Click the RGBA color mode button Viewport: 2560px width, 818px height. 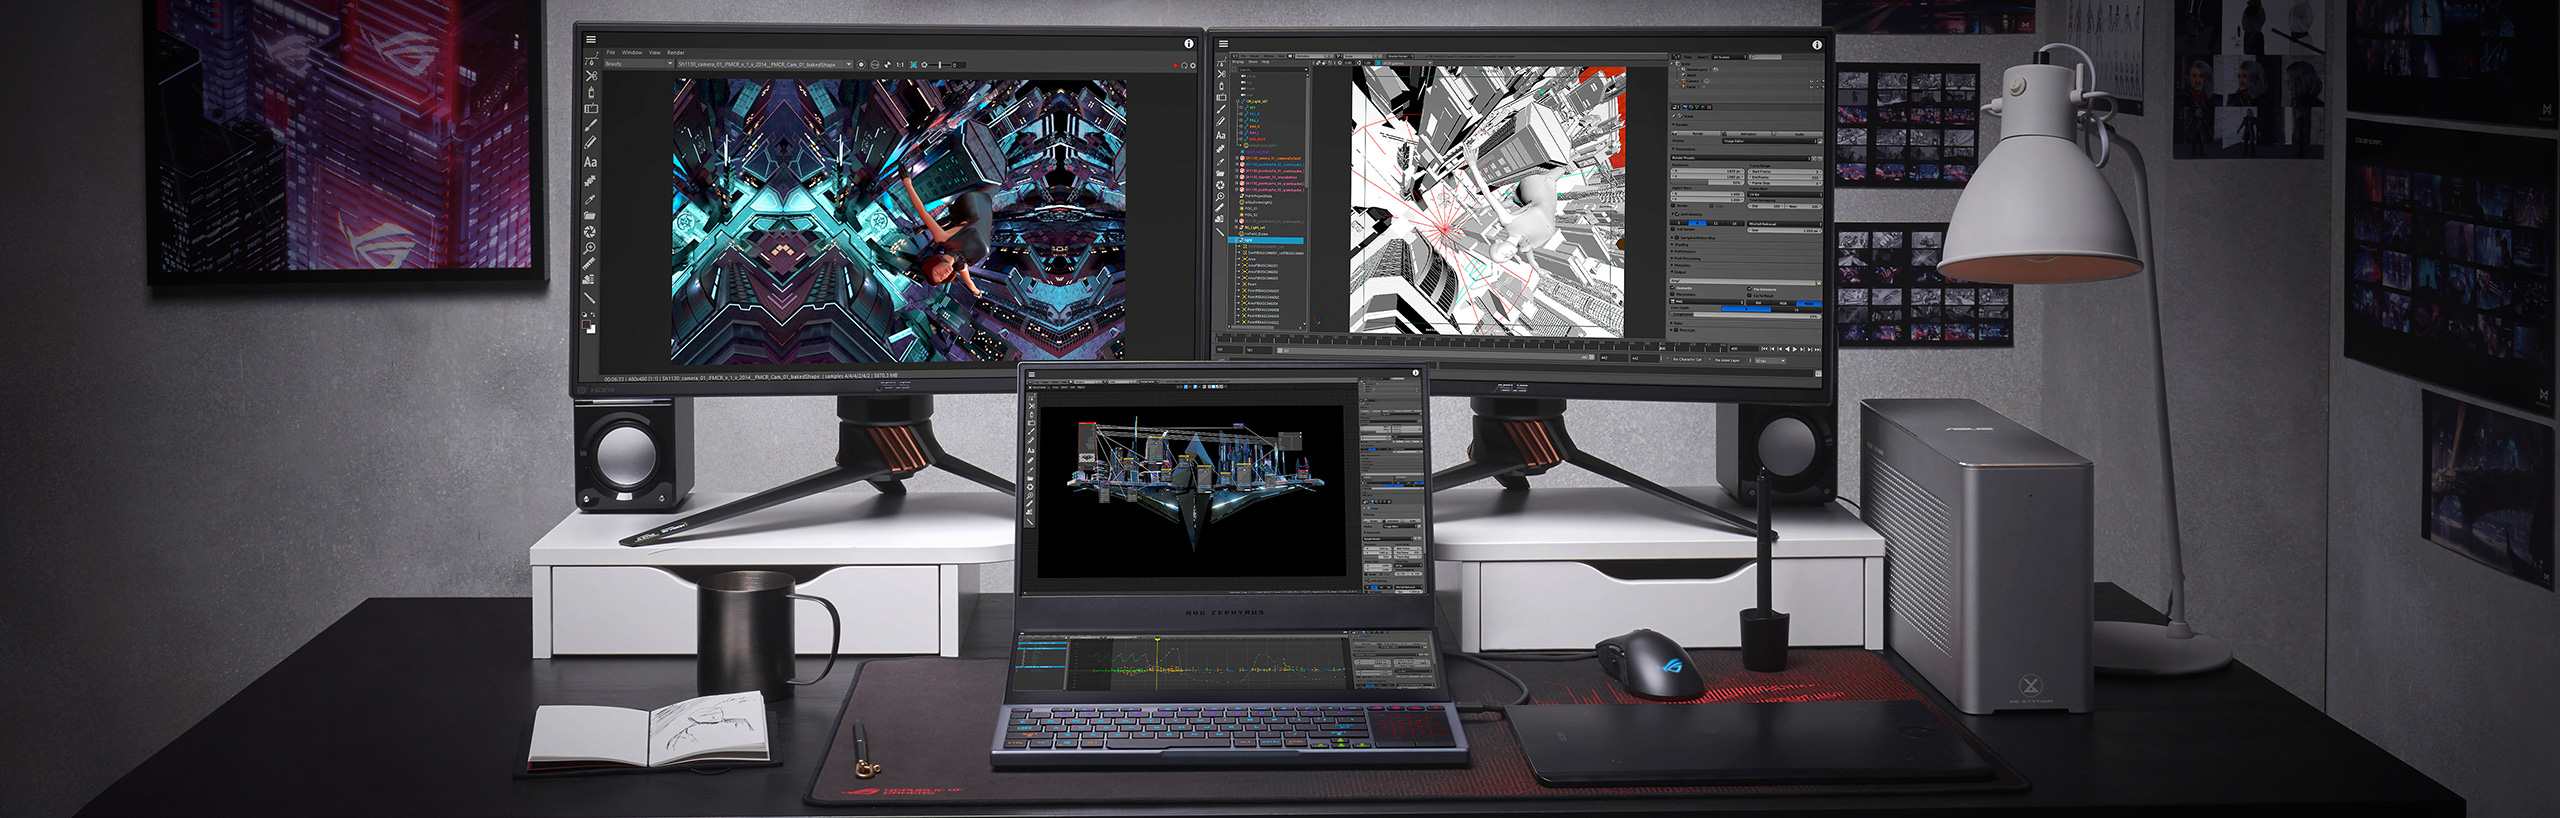coord(1806,303)
